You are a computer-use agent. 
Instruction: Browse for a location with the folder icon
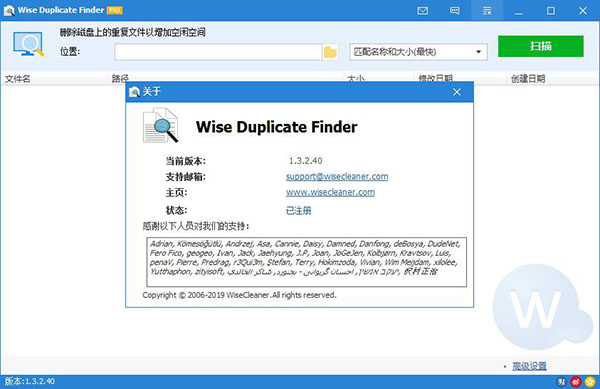click(330, 52)
